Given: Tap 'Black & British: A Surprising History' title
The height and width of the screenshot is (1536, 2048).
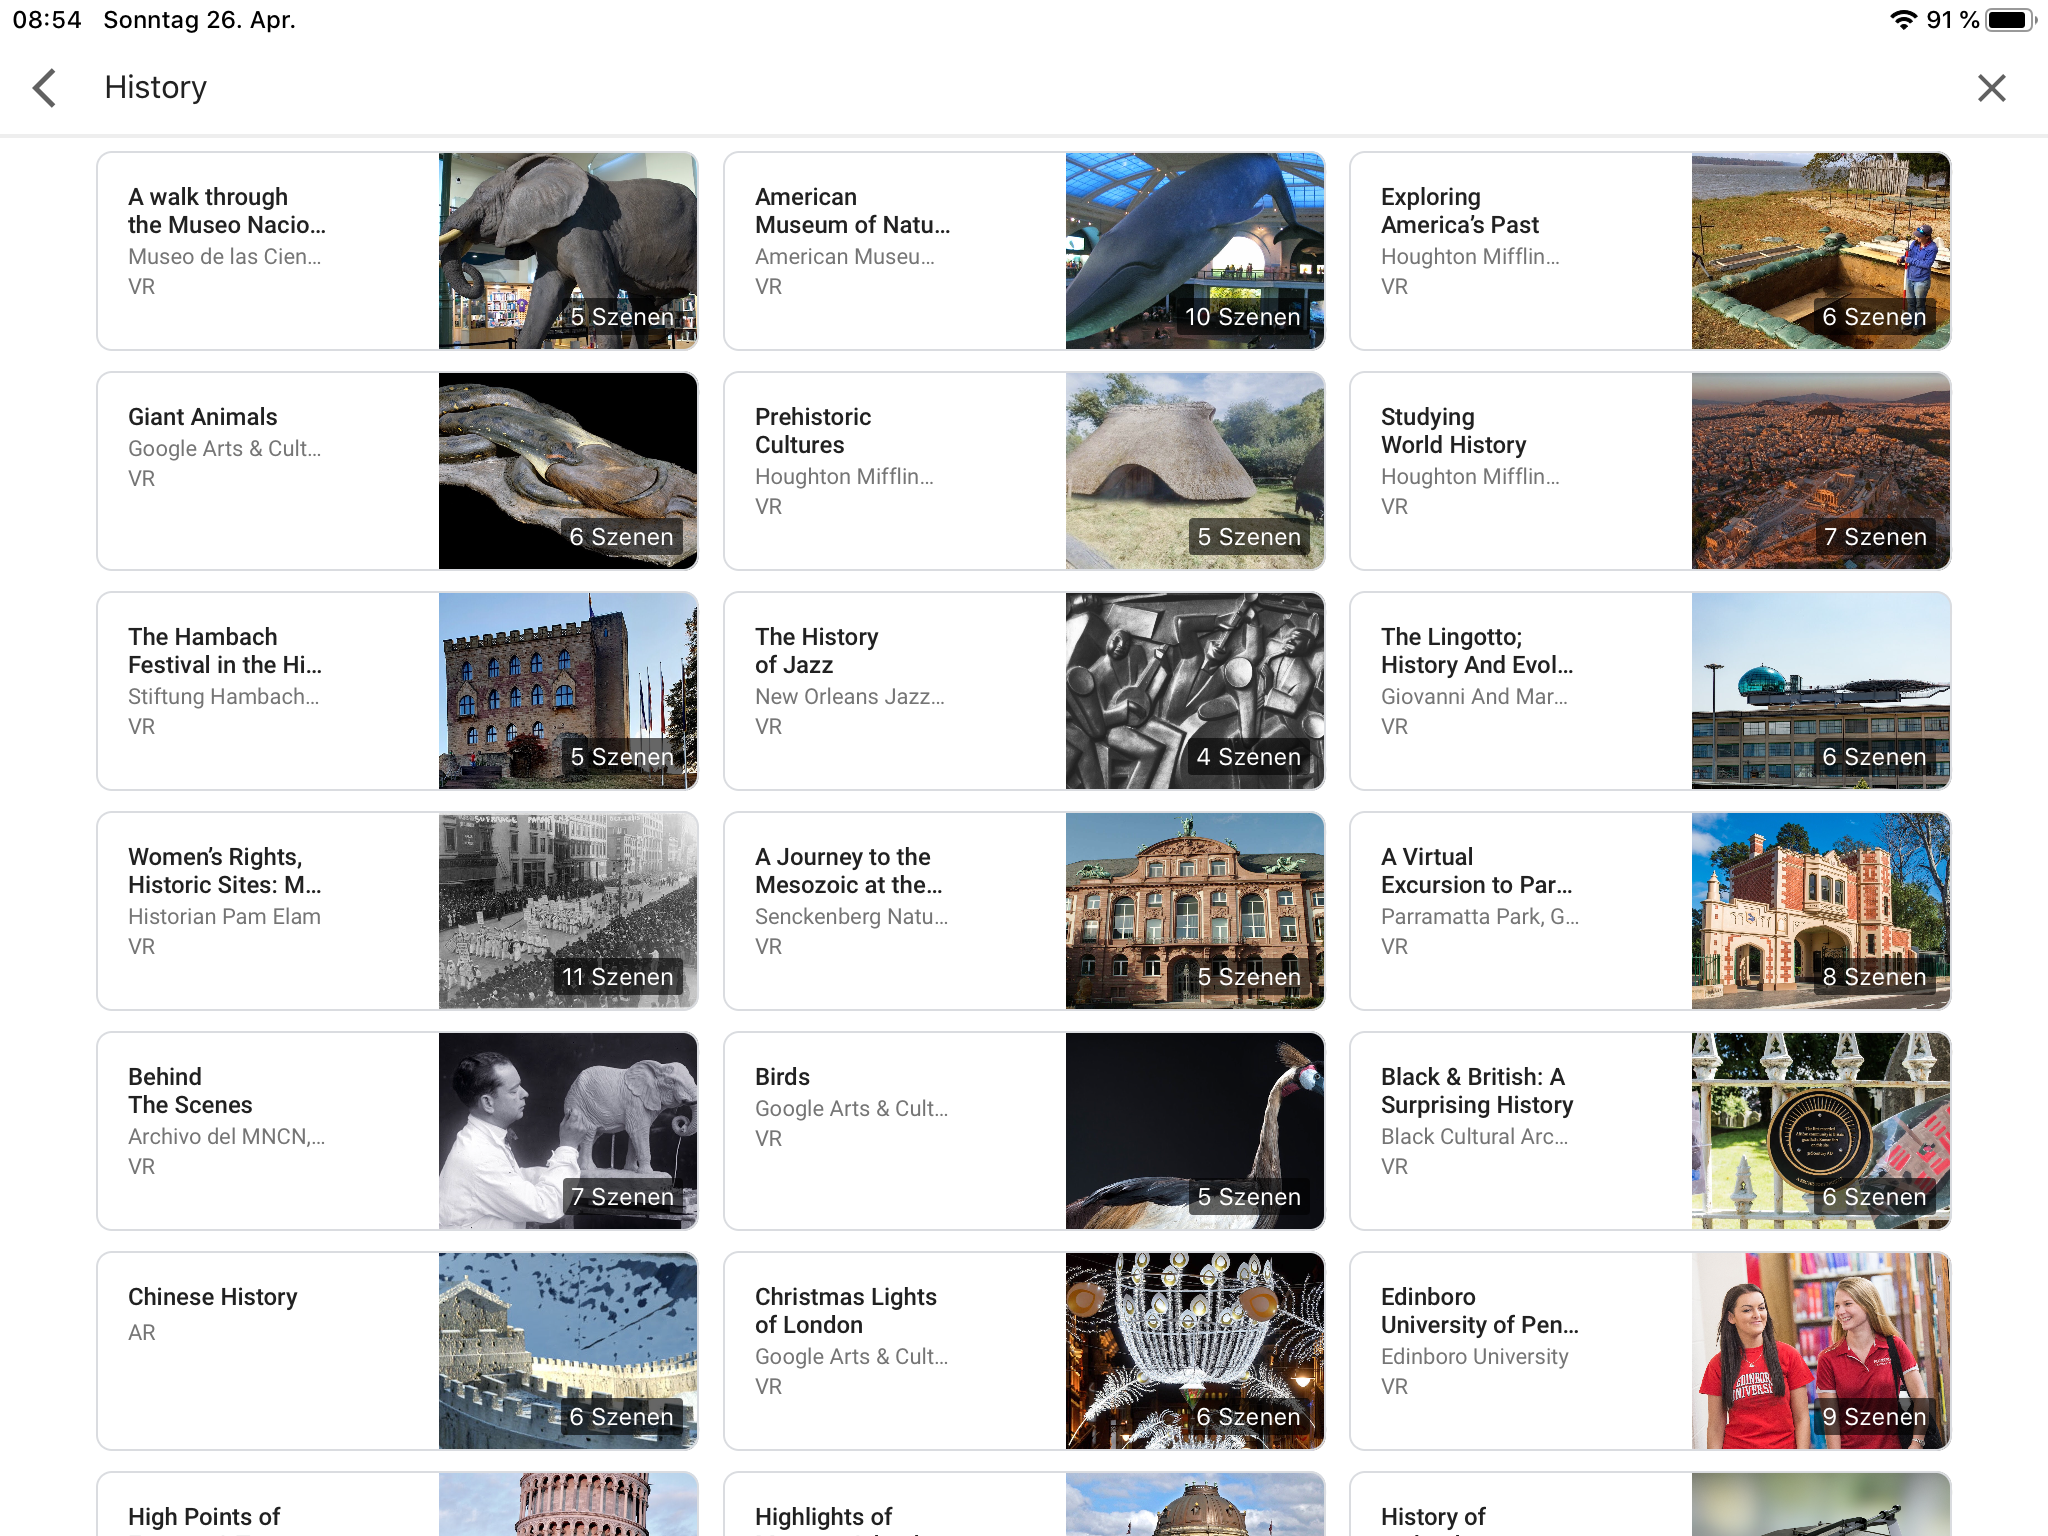Looking at the screenshot, I should 1477,1091.
